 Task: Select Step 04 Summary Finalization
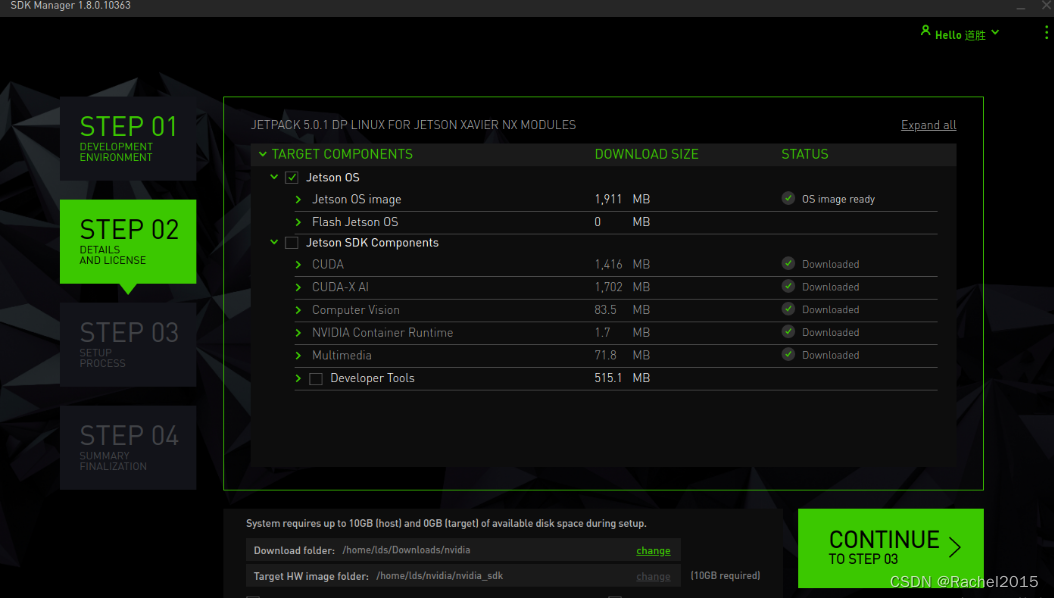pyautogui.click(x=128, y=447)
